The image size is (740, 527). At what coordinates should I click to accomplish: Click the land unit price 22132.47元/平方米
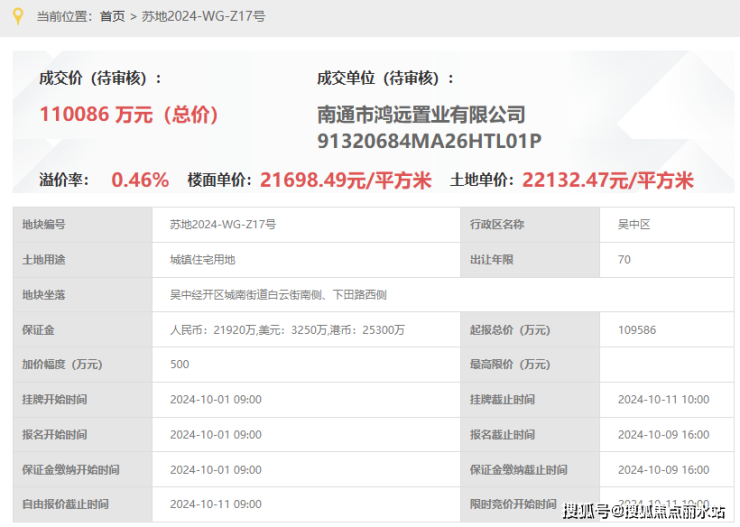tap(608, 180)
